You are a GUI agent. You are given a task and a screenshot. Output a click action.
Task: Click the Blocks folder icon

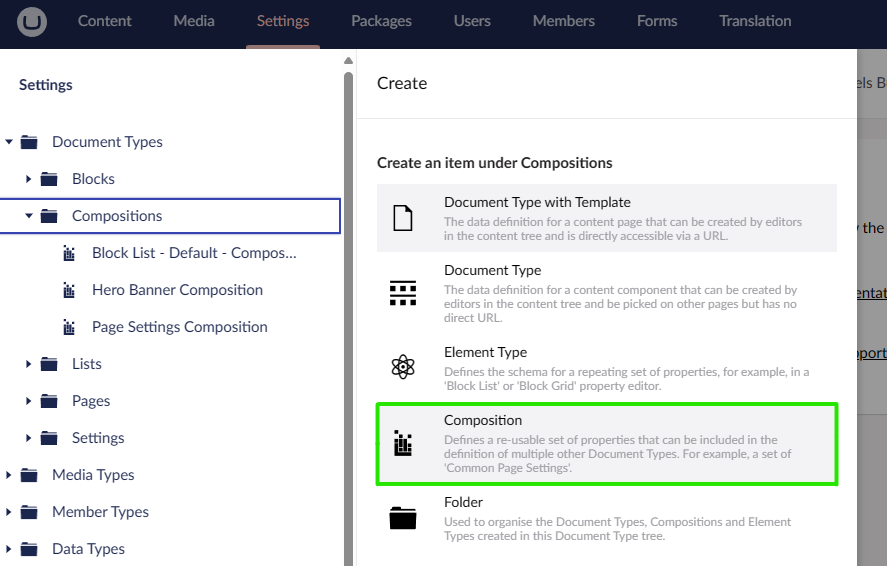point(49,179)
